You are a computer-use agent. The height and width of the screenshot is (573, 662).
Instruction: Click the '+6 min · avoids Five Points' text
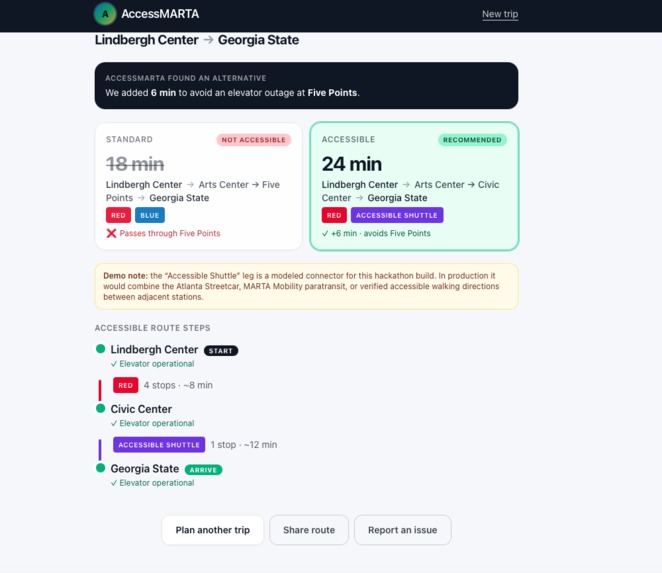(381, 233)
